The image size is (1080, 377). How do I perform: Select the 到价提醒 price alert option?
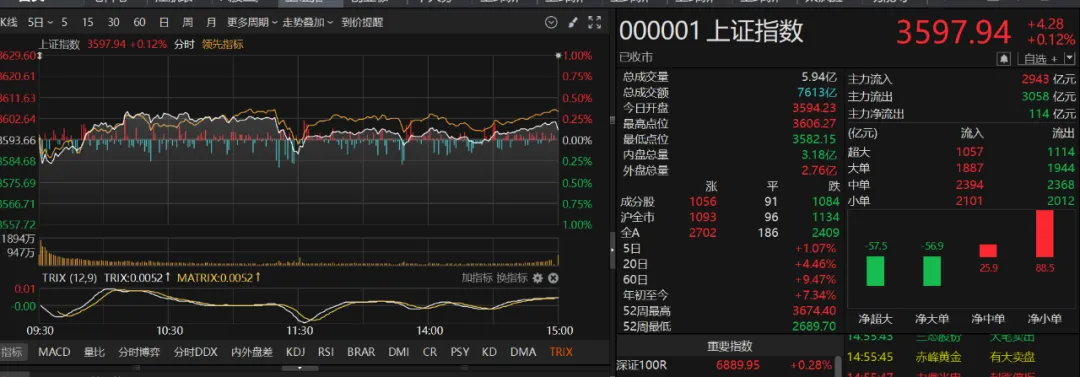(x=362, y=23)
